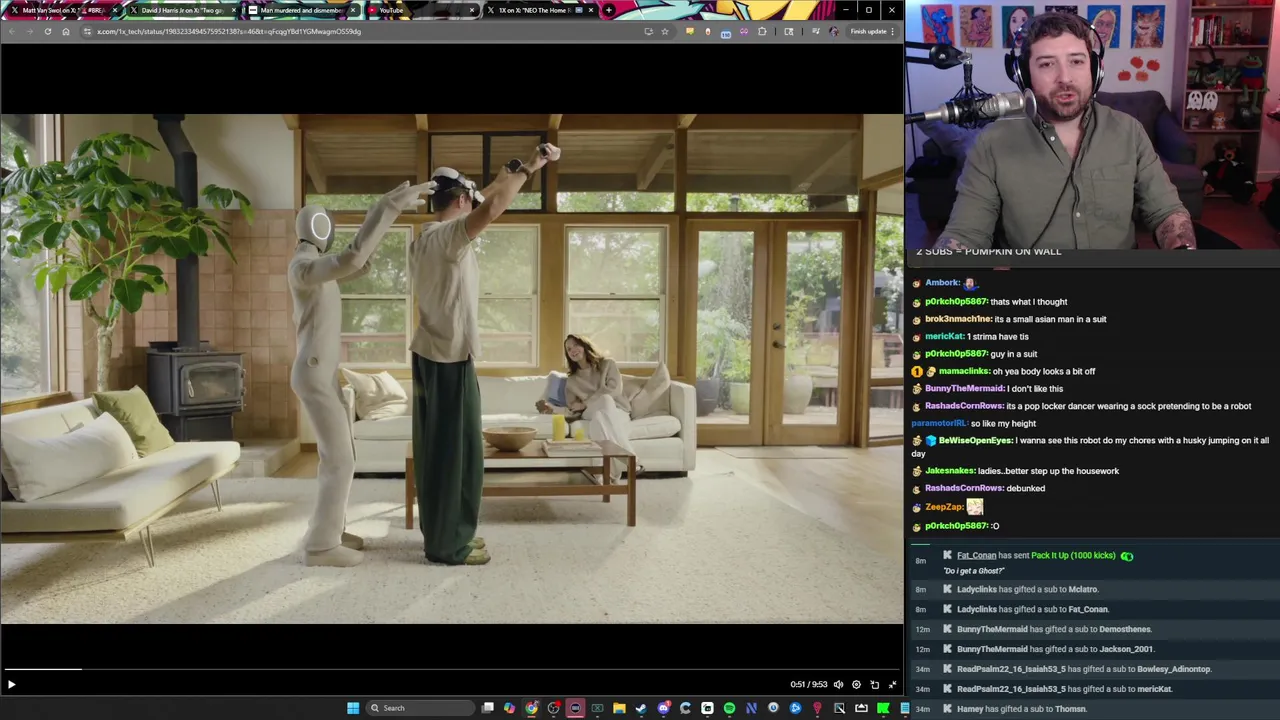Bookmark this page with the star icon
Screen dimensions: 1280x720
tap(664, 31)
